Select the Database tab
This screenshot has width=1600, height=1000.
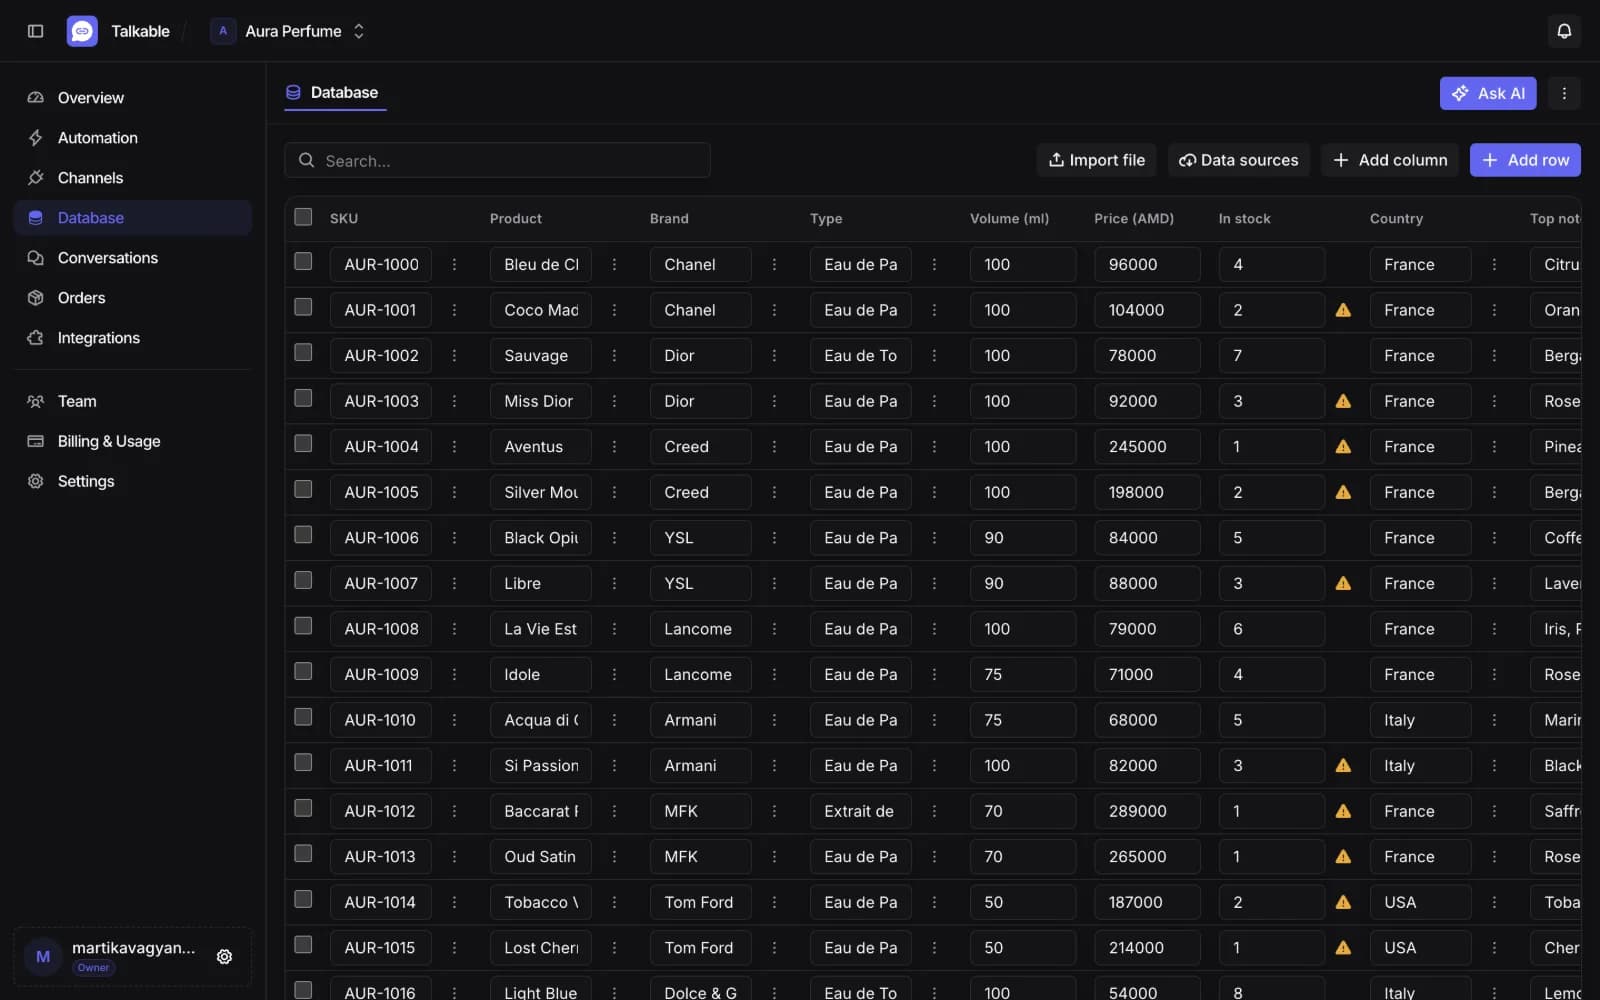click(x=334, y=93)
